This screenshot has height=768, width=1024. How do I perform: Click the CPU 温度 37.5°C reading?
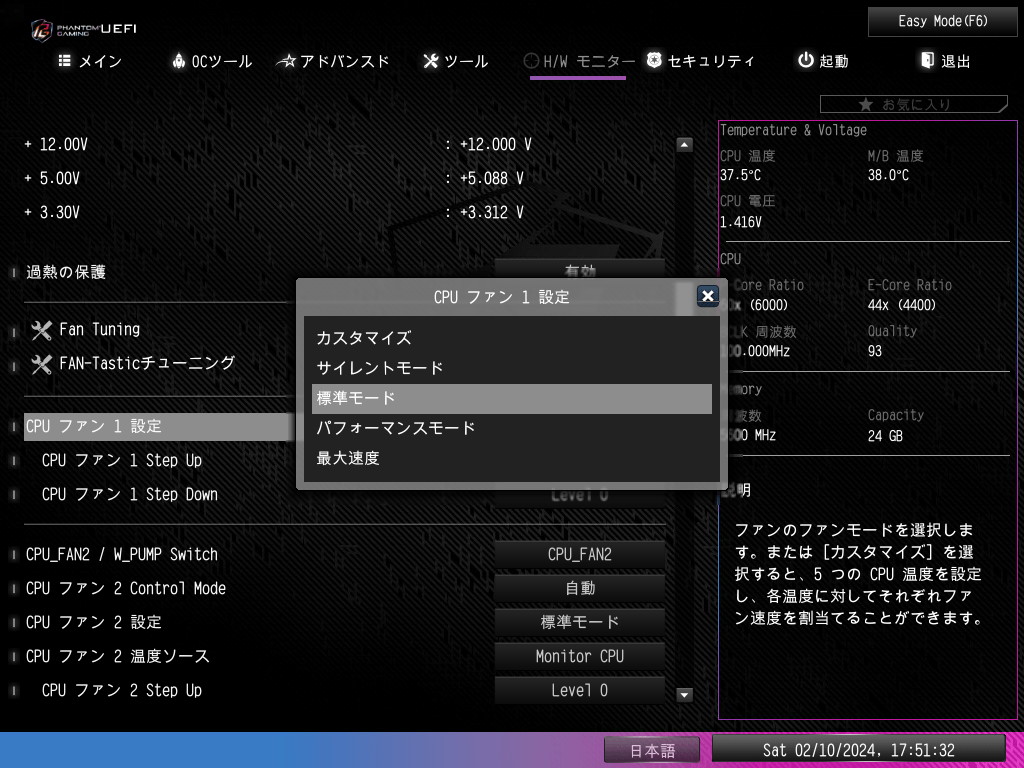coord(741,175)
